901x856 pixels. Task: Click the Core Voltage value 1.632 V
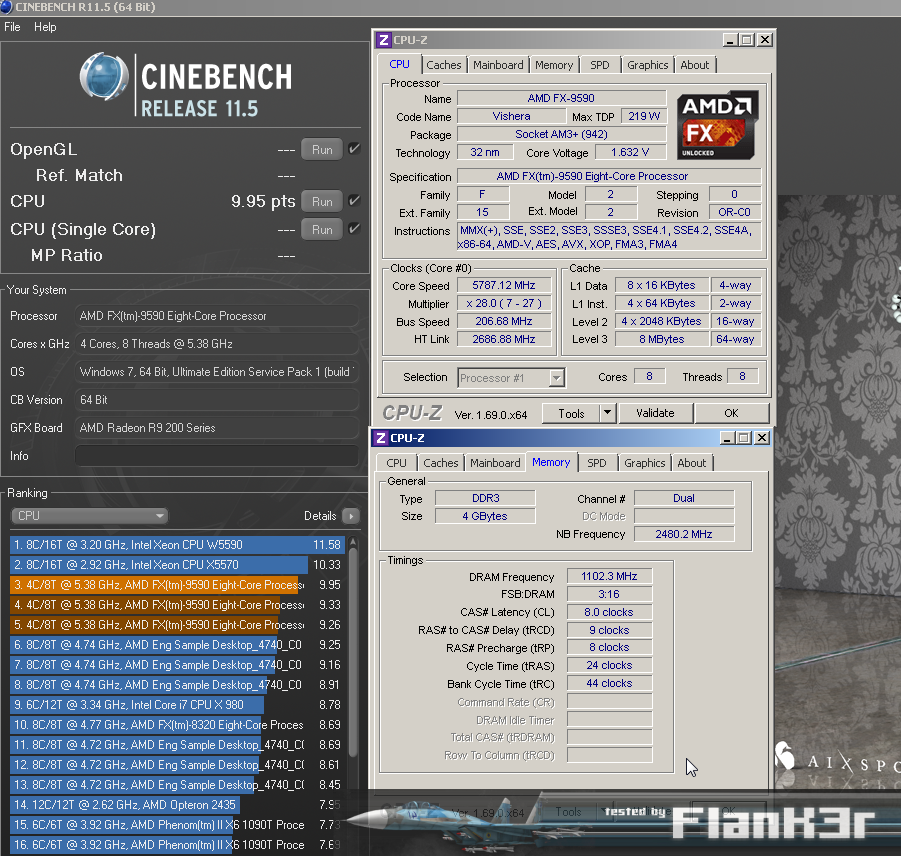click(x=630, y=152)
